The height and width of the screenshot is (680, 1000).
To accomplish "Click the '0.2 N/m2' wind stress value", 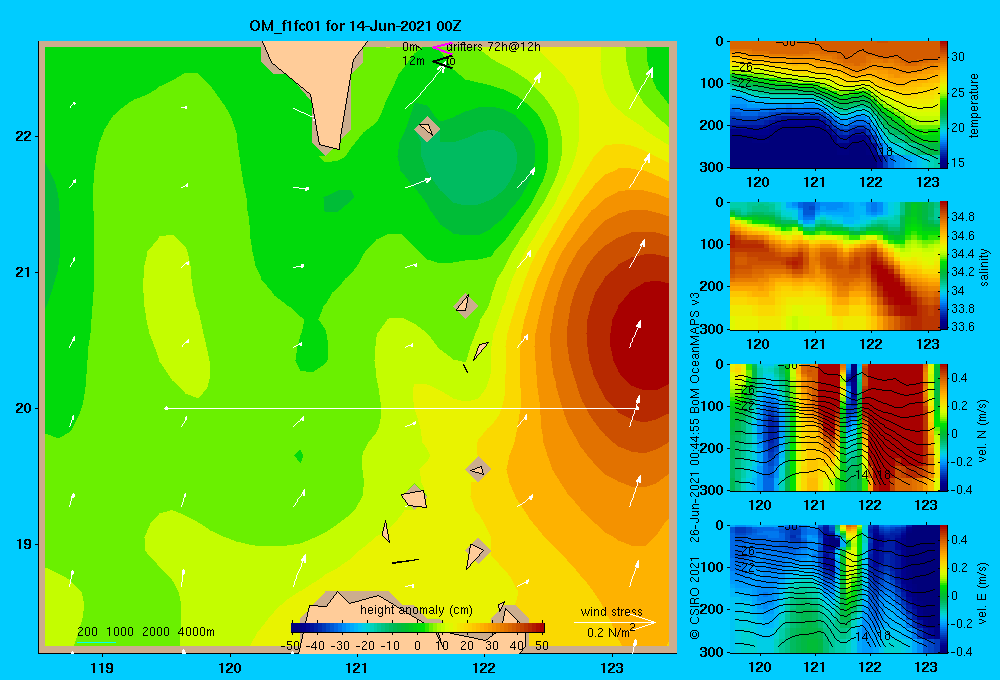I will point(611,632).
